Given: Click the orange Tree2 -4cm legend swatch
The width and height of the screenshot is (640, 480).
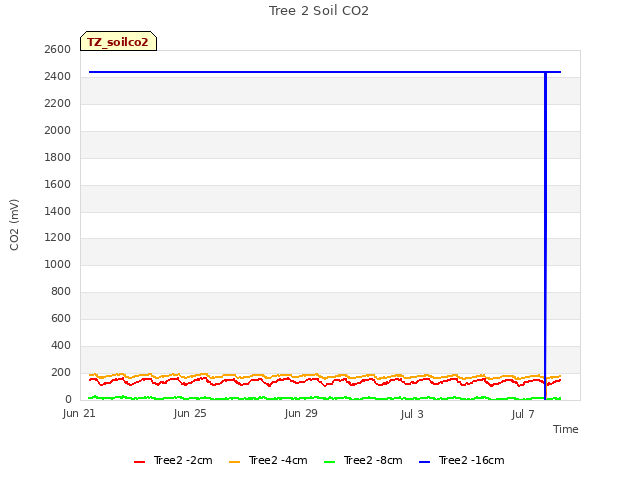Looking at the screenshot, I should click(x=235, y=462).
